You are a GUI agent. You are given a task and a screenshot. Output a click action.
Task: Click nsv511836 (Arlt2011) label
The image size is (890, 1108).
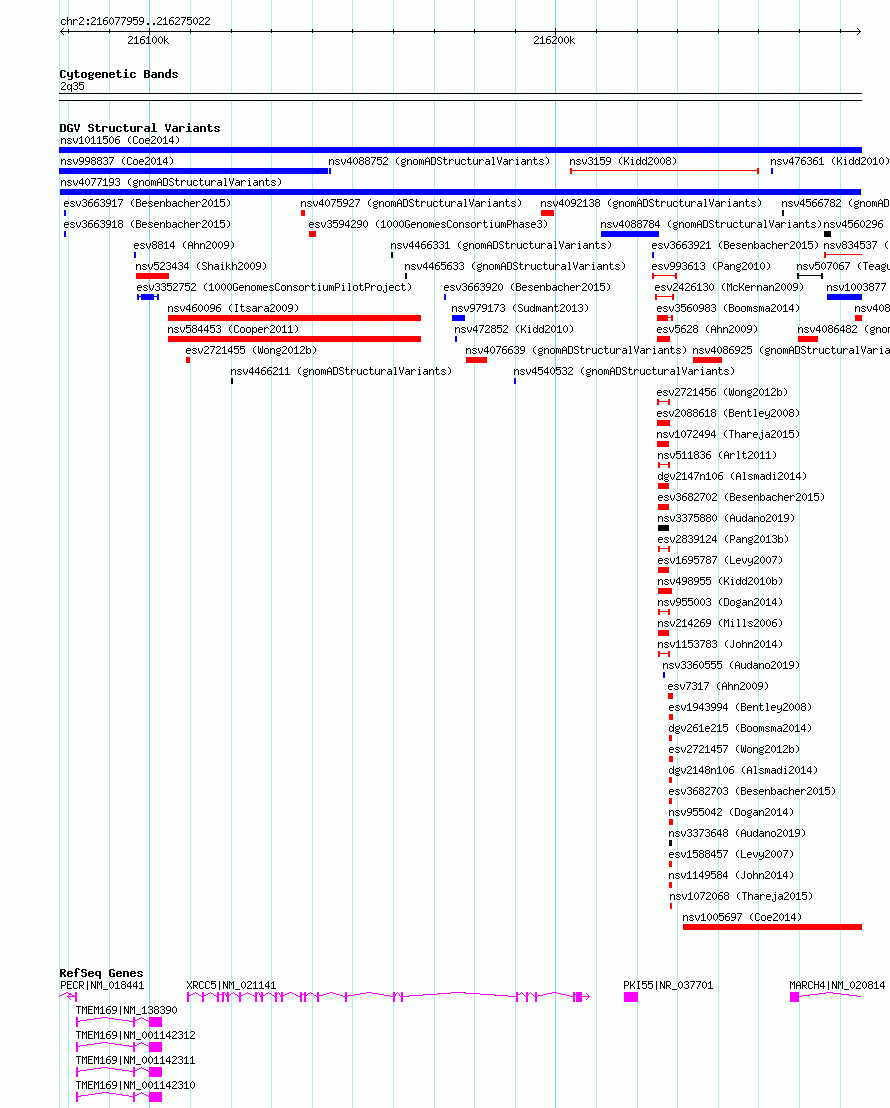(718, 456)
